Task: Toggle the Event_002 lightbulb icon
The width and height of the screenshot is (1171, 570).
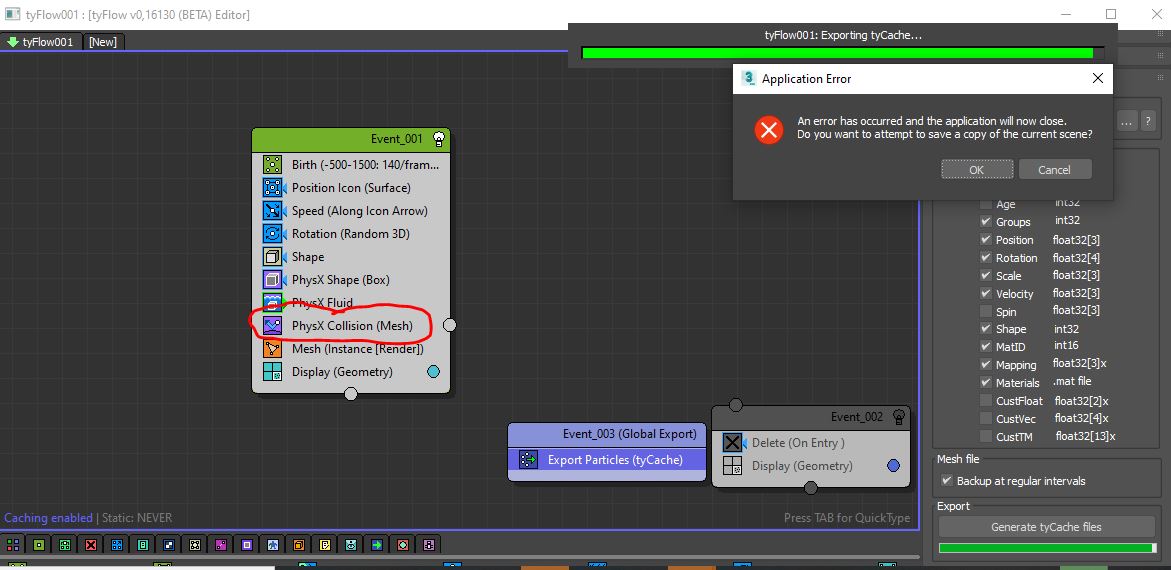Action: [898, 417]
